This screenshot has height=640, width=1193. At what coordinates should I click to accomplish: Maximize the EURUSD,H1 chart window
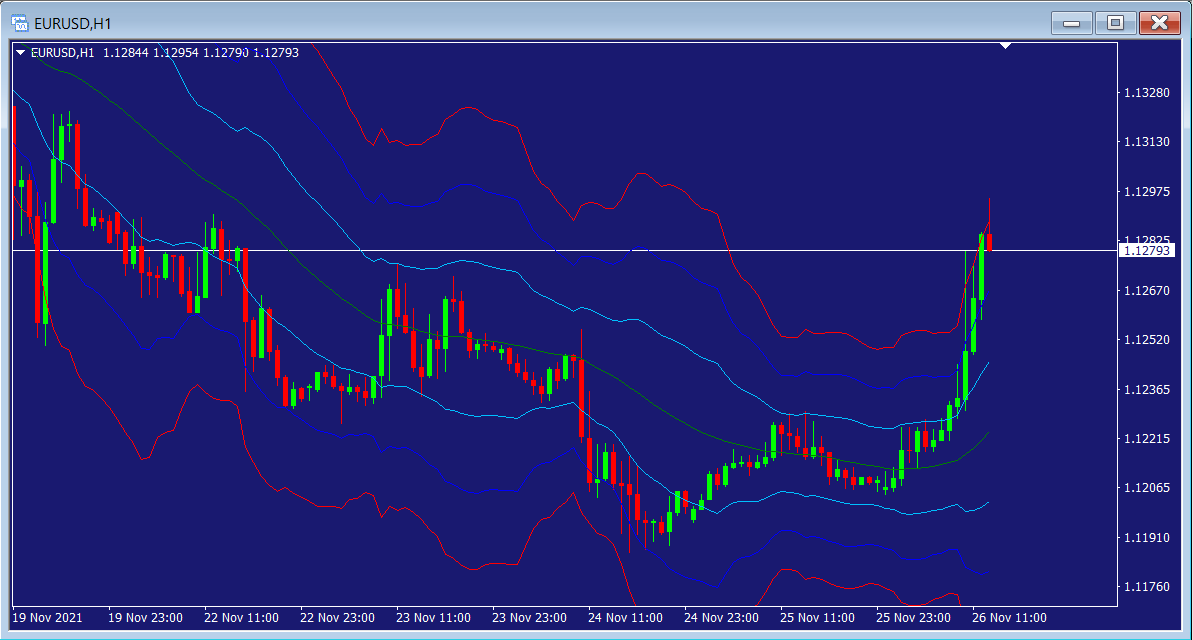[1115, 22]
